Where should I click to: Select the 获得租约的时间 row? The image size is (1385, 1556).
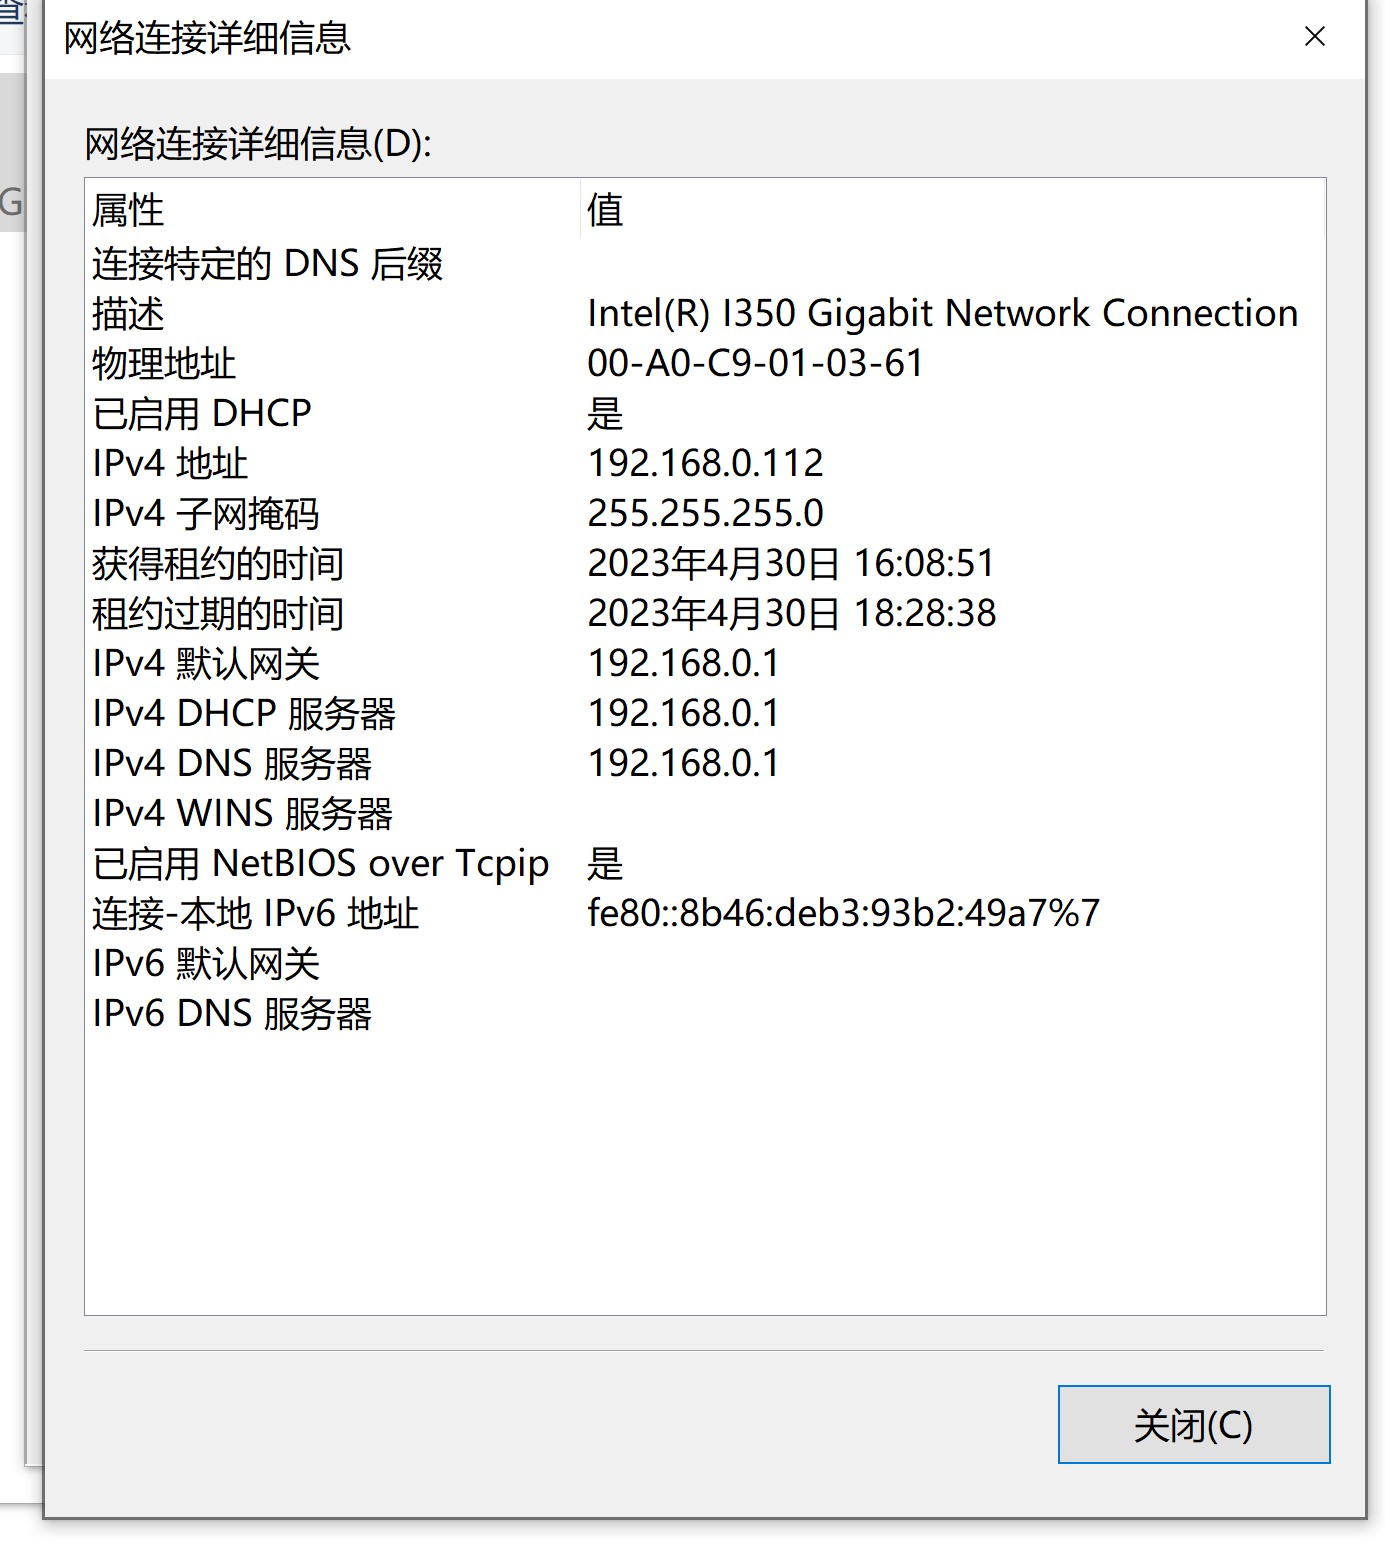coord(218,564)
